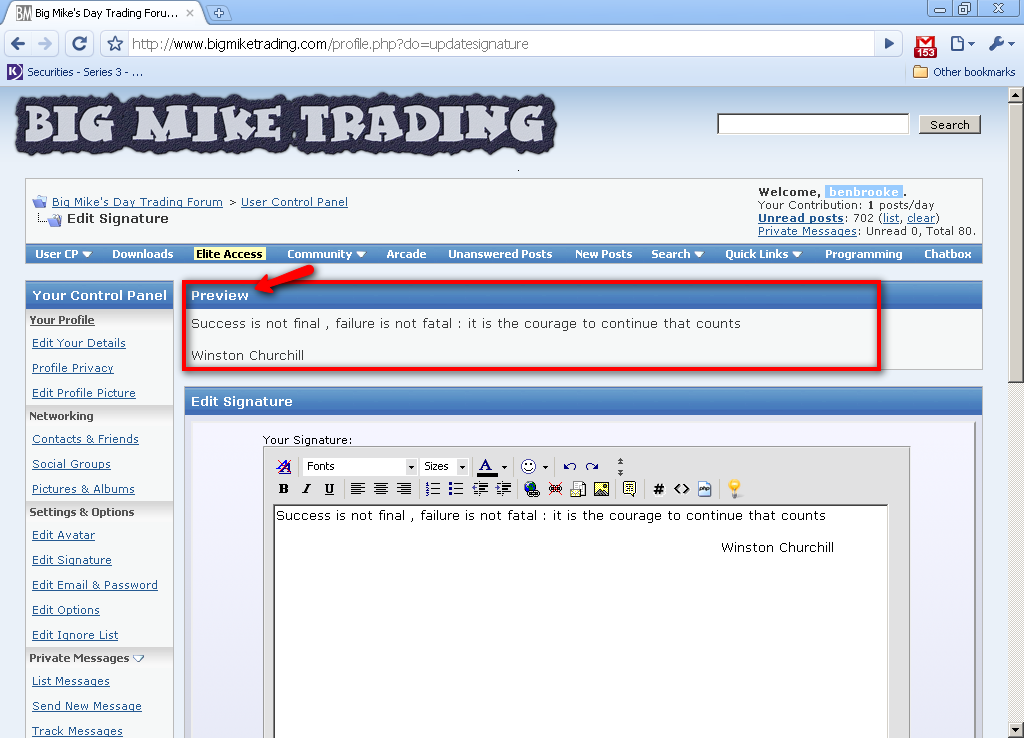Image resolution: width=1024 pixels, height=738 pixels.
Task: Open Contacts & Friends link
Action: (x=86, y=439)
